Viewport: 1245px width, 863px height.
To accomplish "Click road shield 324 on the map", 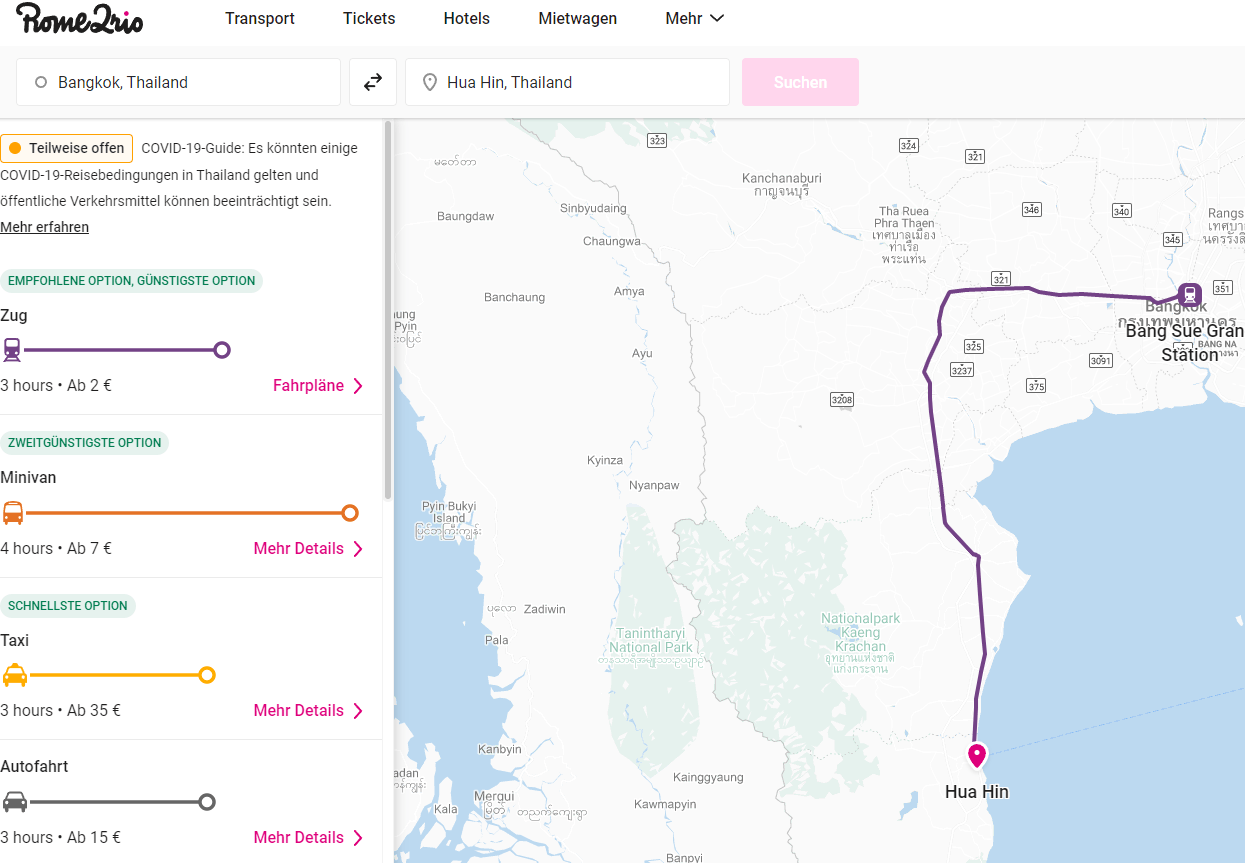I will pos(908,146).
